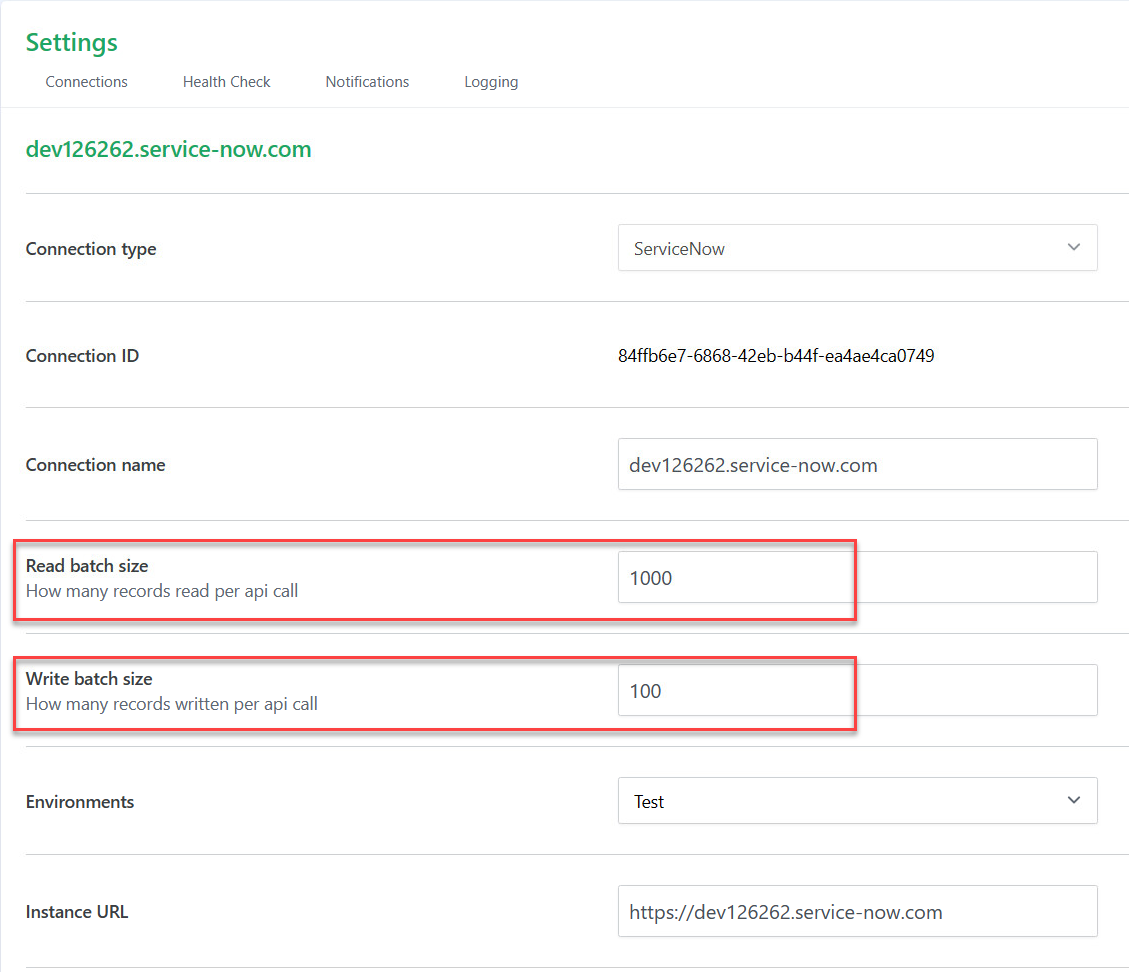This screenshot has height=972, width=1129.
Task: Click the Environments label
Action: point(80,802)
